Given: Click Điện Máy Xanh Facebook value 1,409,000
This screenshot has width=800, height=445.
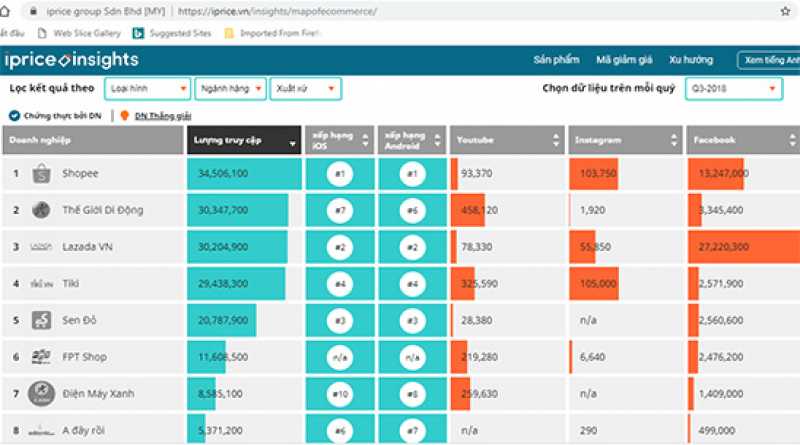Looking at the screenshot, I should (721, 394).
